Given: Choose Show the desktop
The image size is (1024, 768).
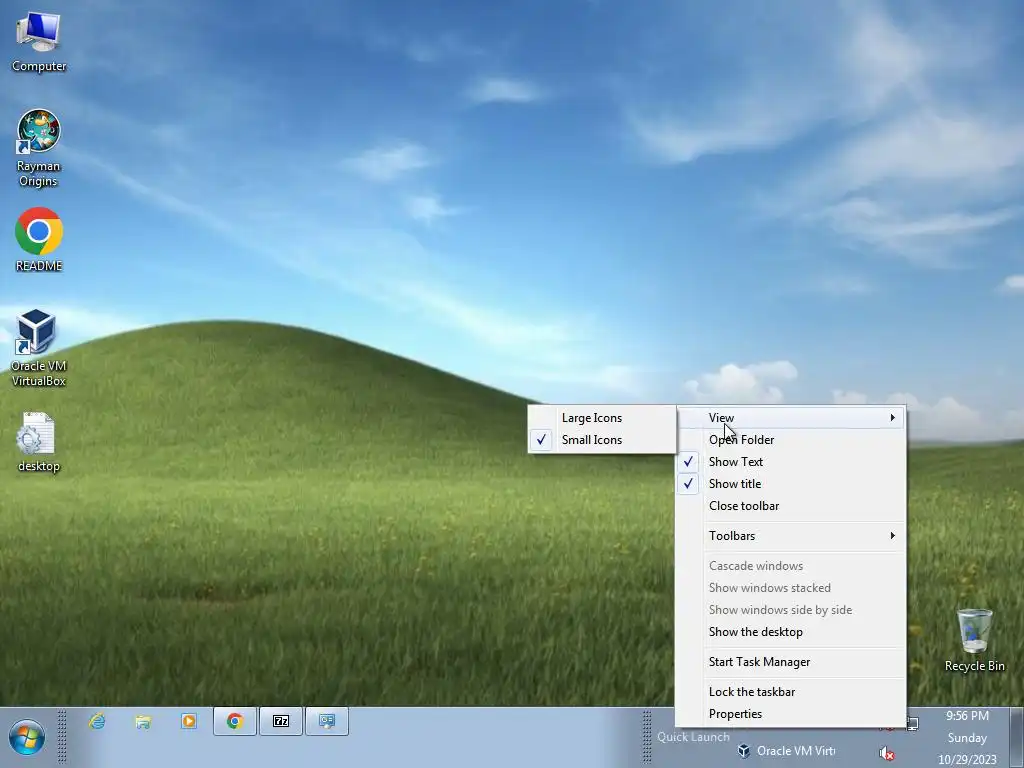Looking at the screenshot, I should (x=791, y=632).
